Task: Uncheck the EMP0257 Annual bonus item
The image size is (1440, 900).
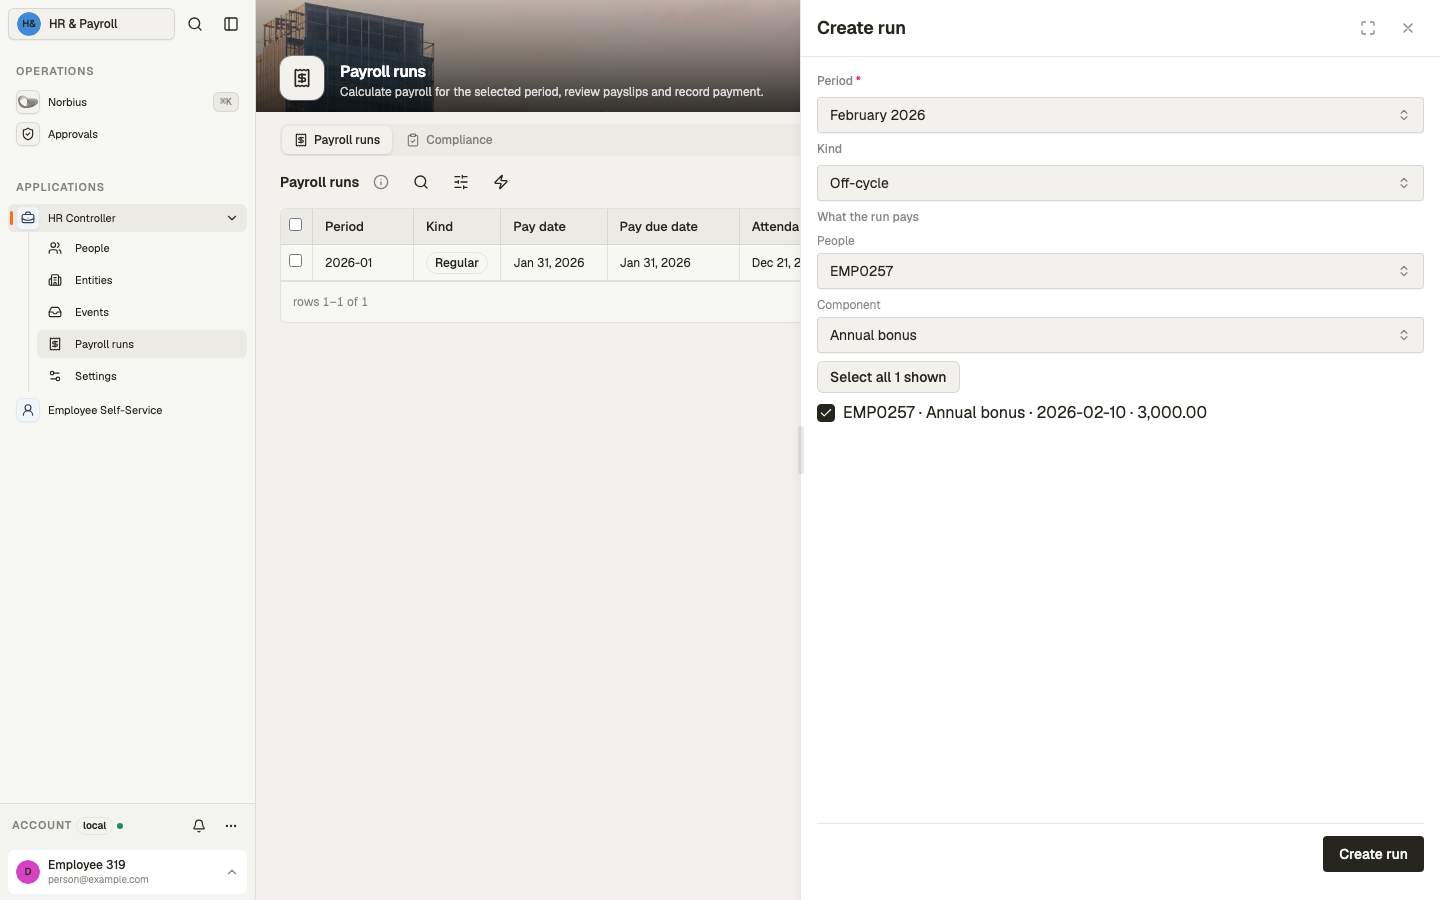Action: click(x=826, y=413)
